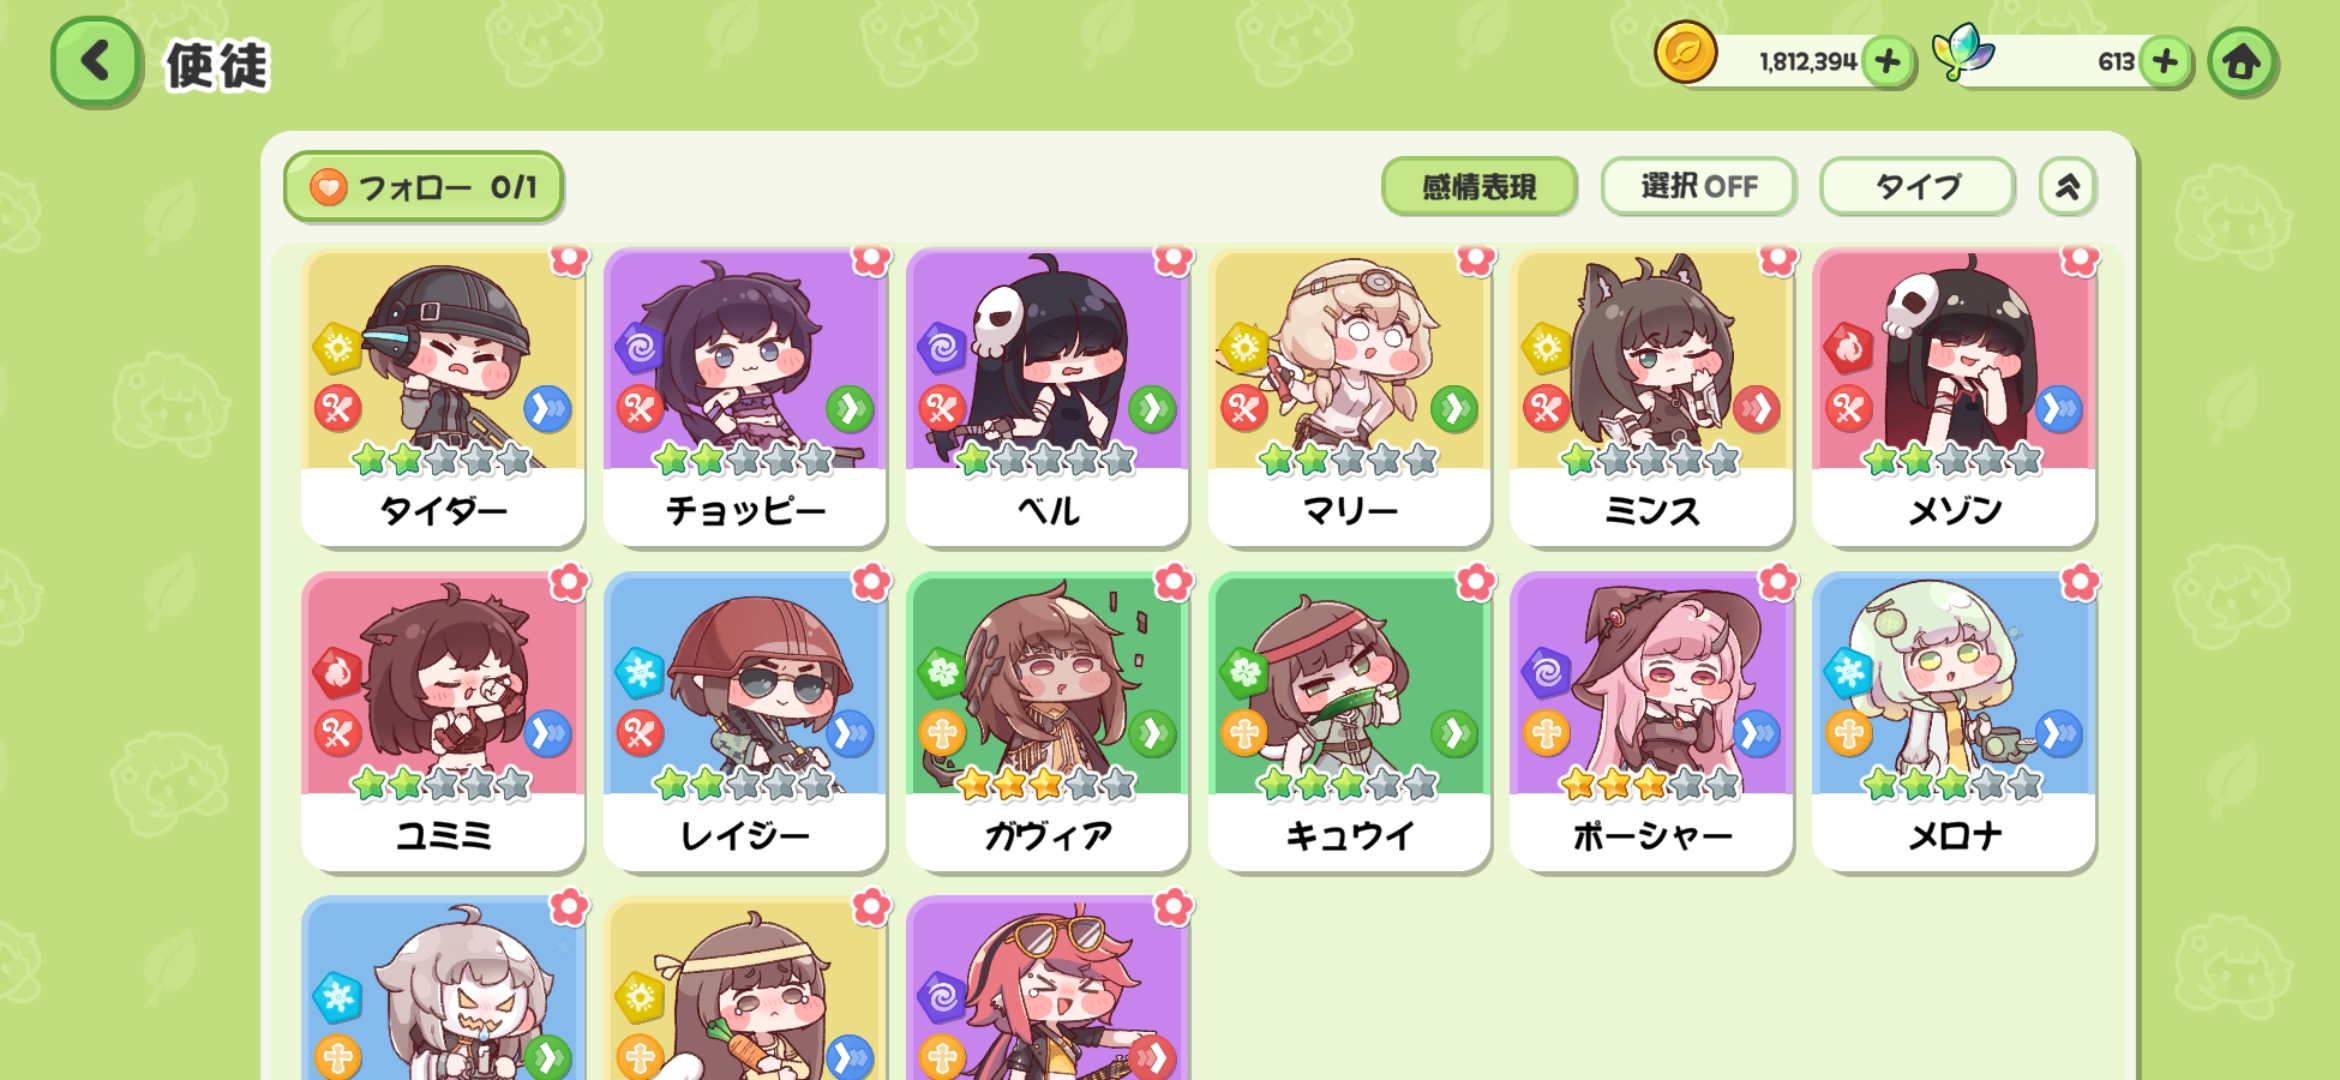Select the チョッピー character card

[x=745, y=398]
